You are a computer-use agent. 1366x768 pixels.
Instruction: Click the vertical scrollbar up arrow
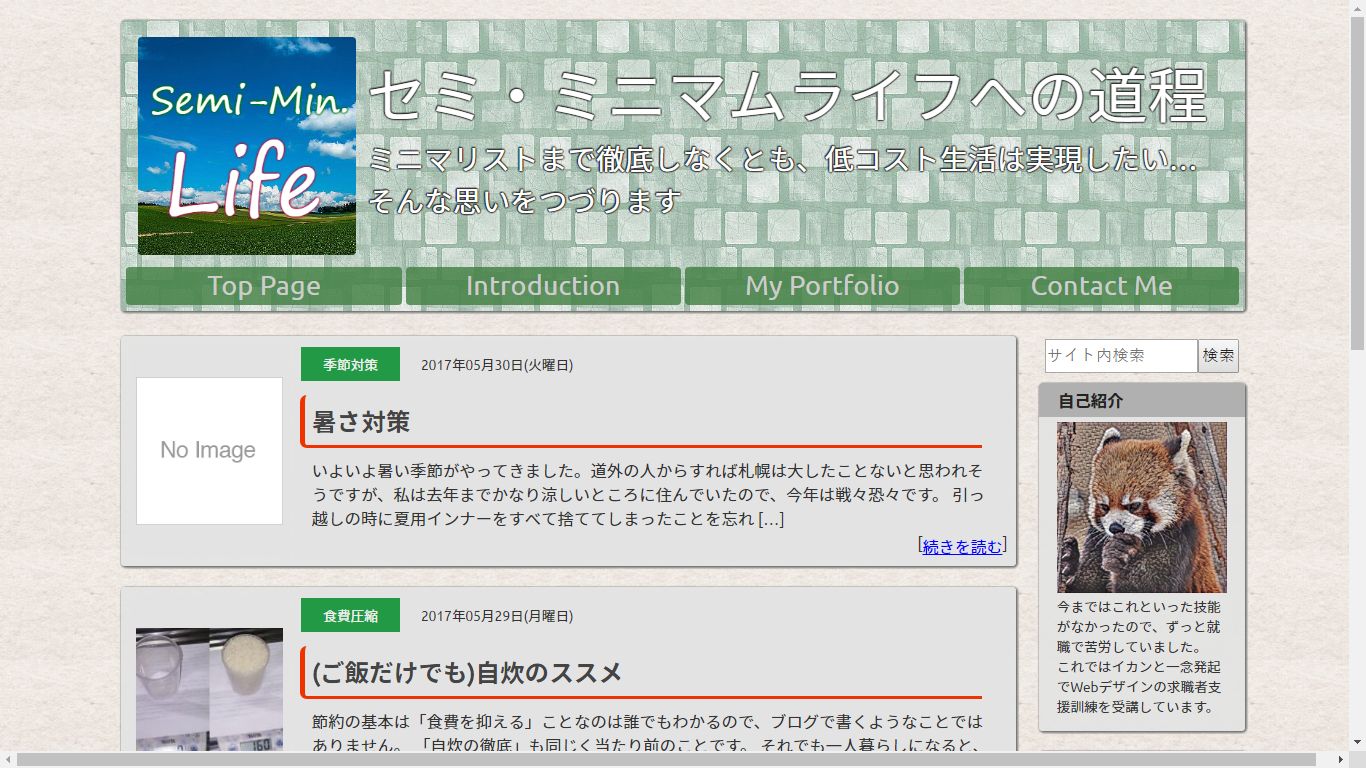point(1357,8)
